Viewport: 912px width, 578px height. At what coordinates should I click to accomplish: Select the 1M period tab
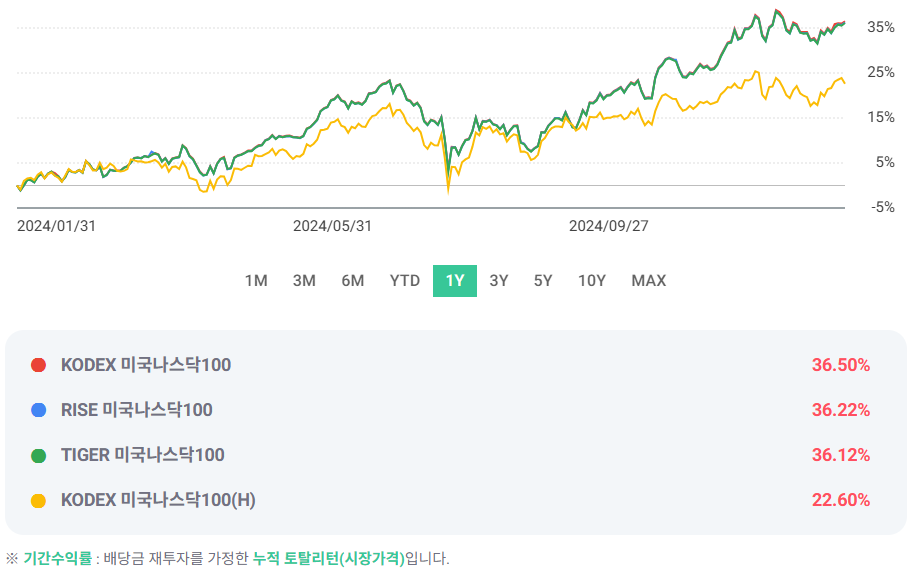tap(256, 281)
